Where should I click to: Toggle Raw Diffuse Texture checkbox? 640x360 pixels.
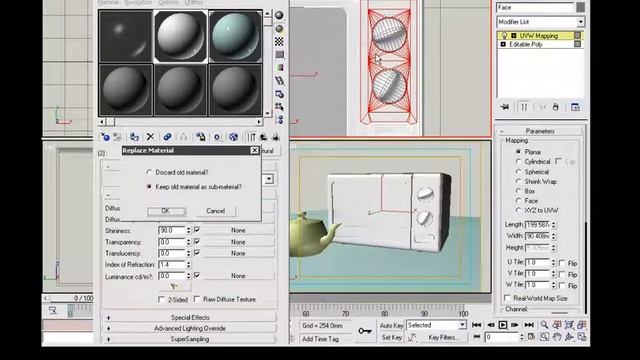197,299
